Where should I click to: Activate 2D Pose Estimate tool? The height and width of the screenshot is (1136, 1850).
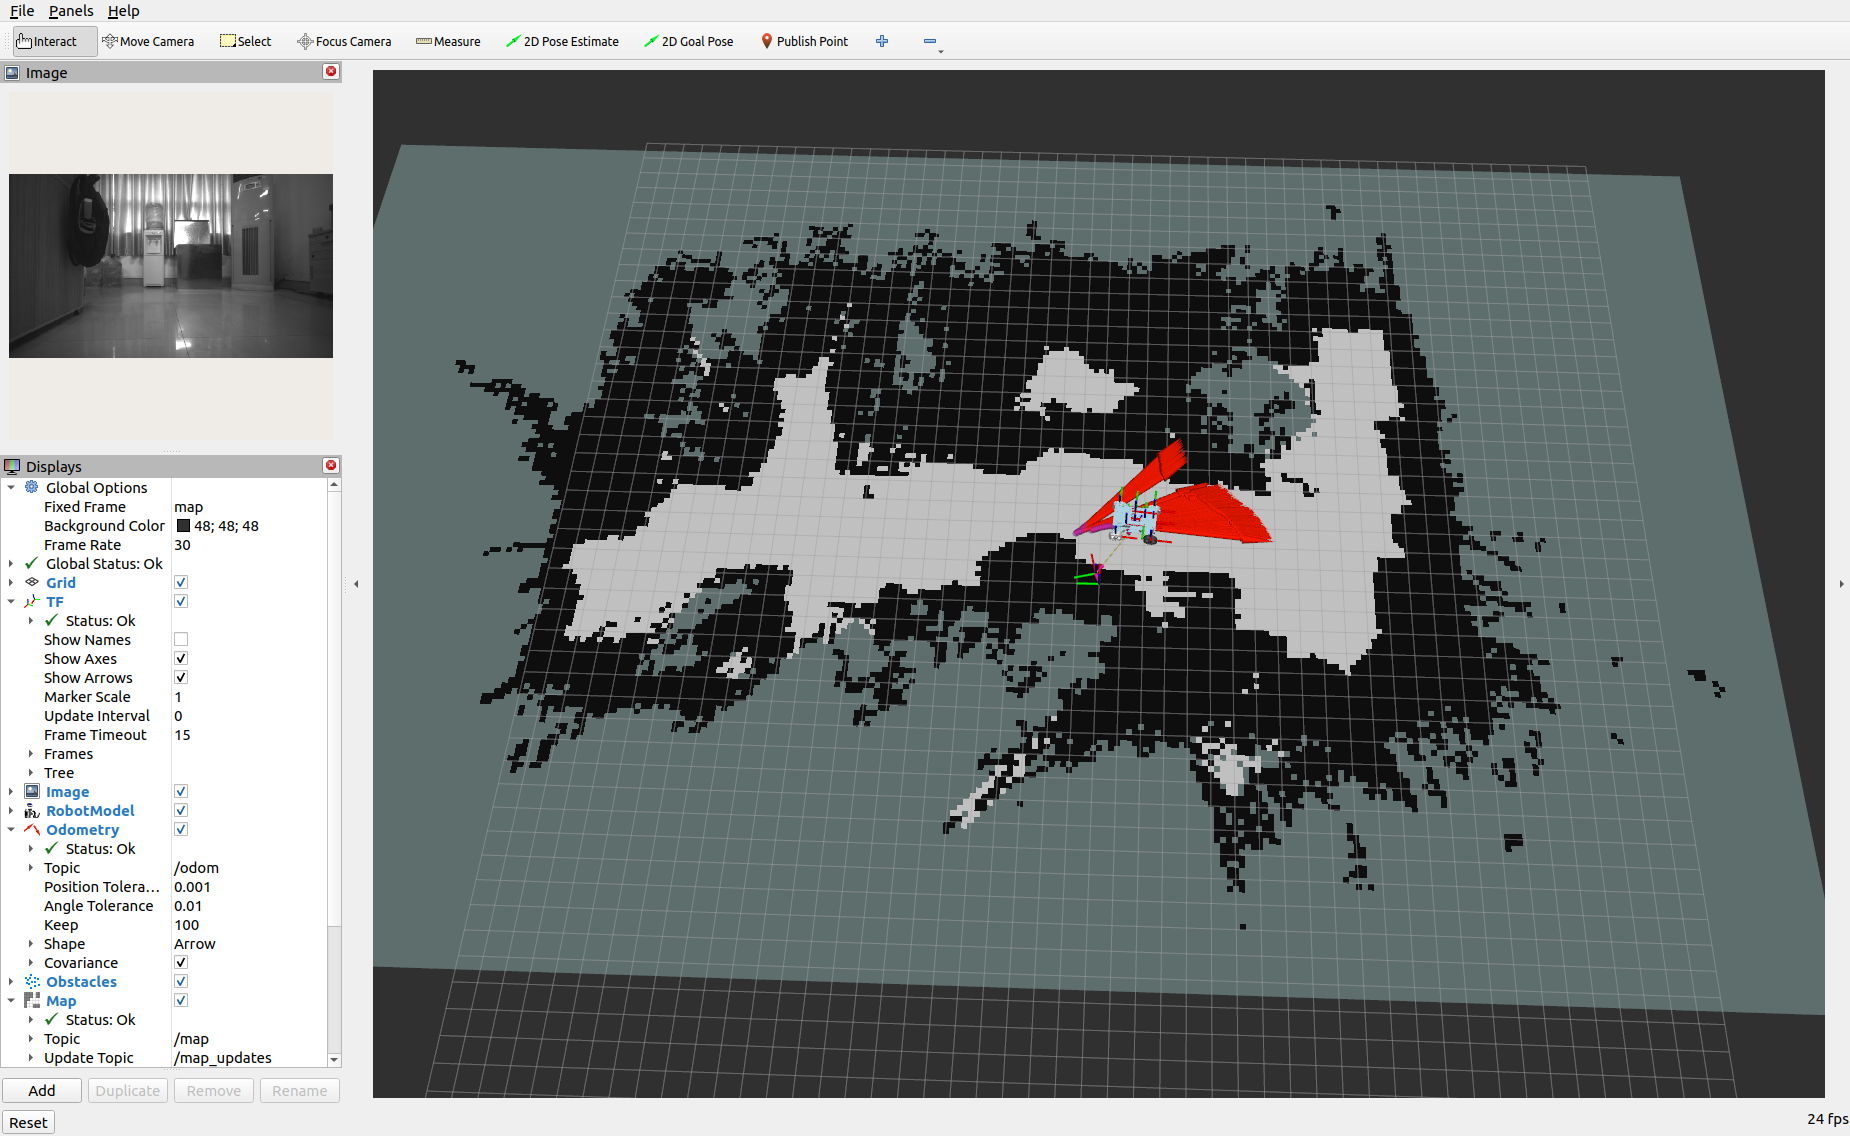562,41
